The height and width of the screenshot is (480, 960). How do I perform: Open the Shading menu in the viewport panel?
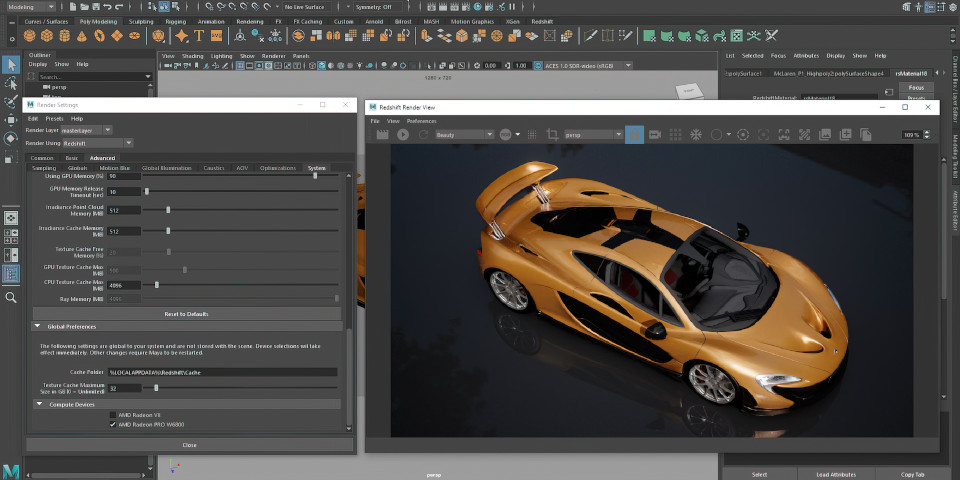(x=192, y=56)
